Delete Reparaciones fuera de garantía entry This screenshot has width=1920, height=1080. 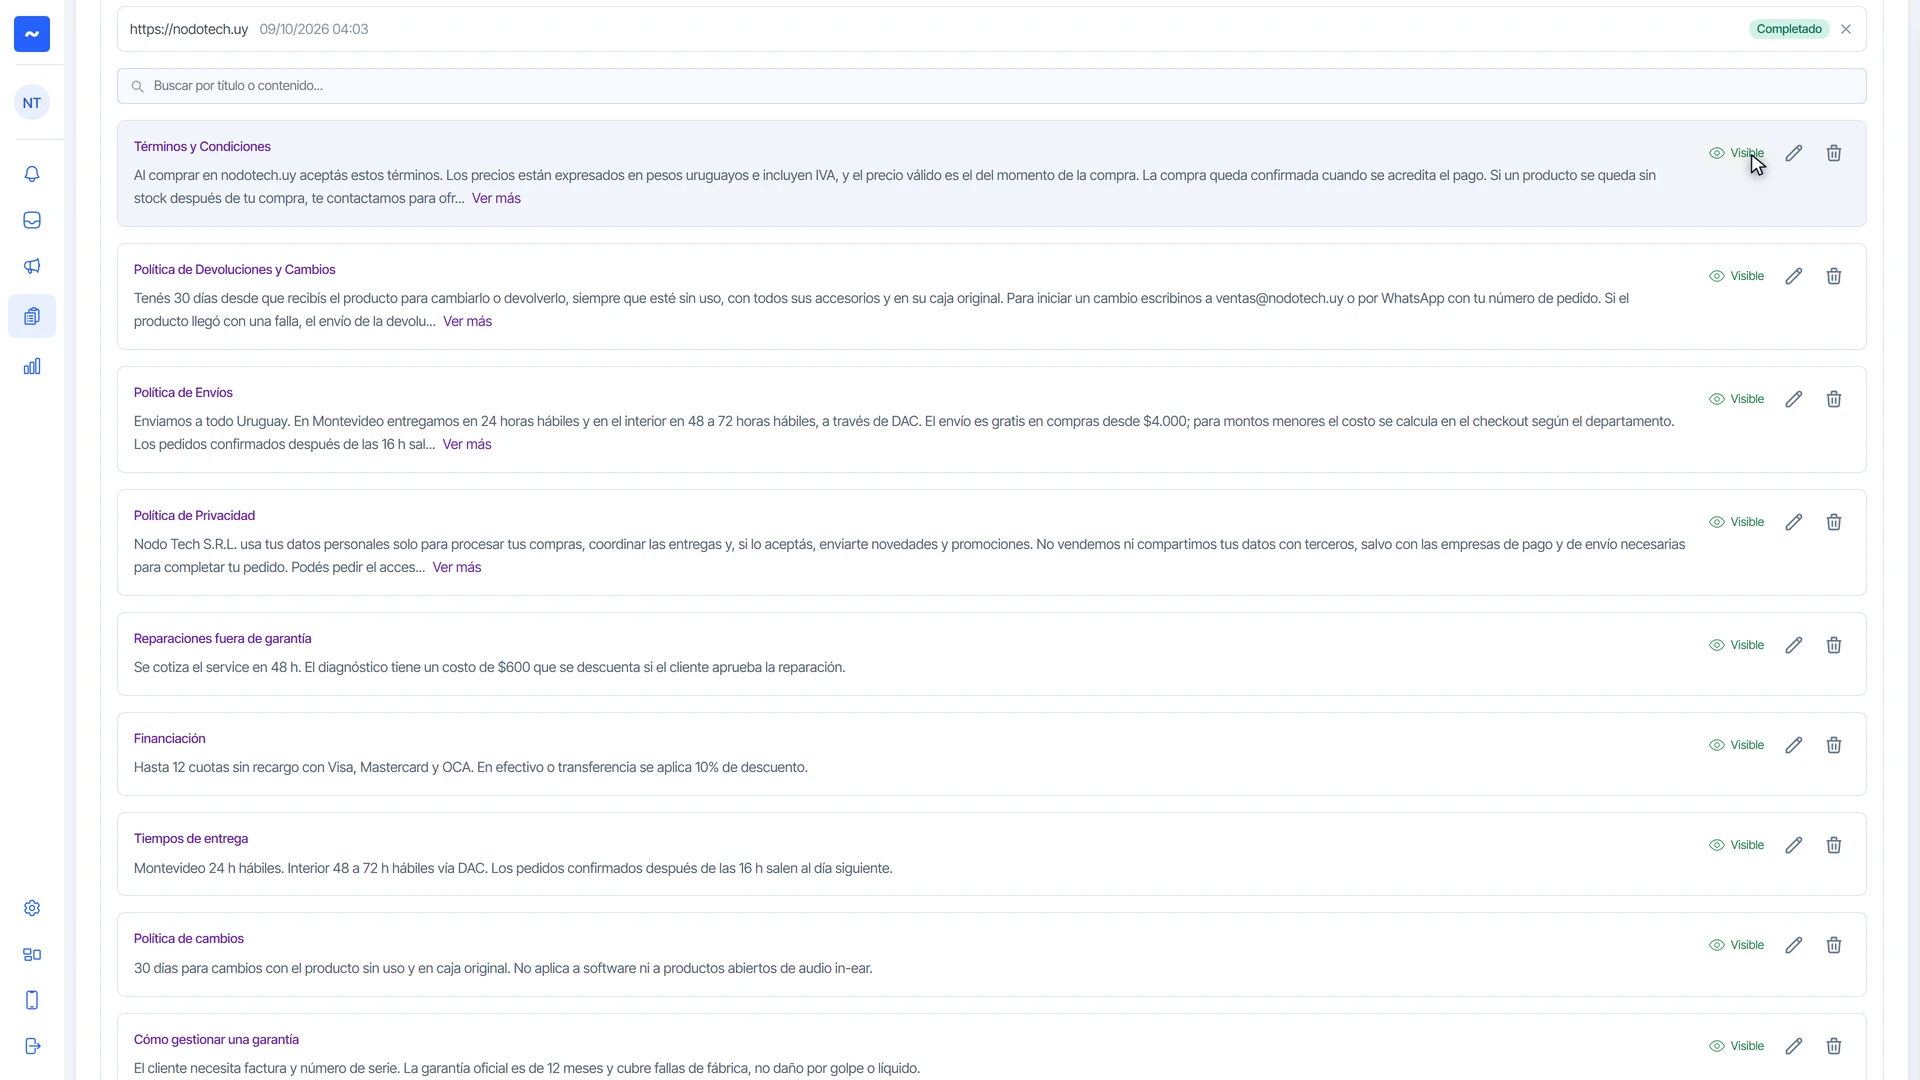click(x=1834, y=645)
